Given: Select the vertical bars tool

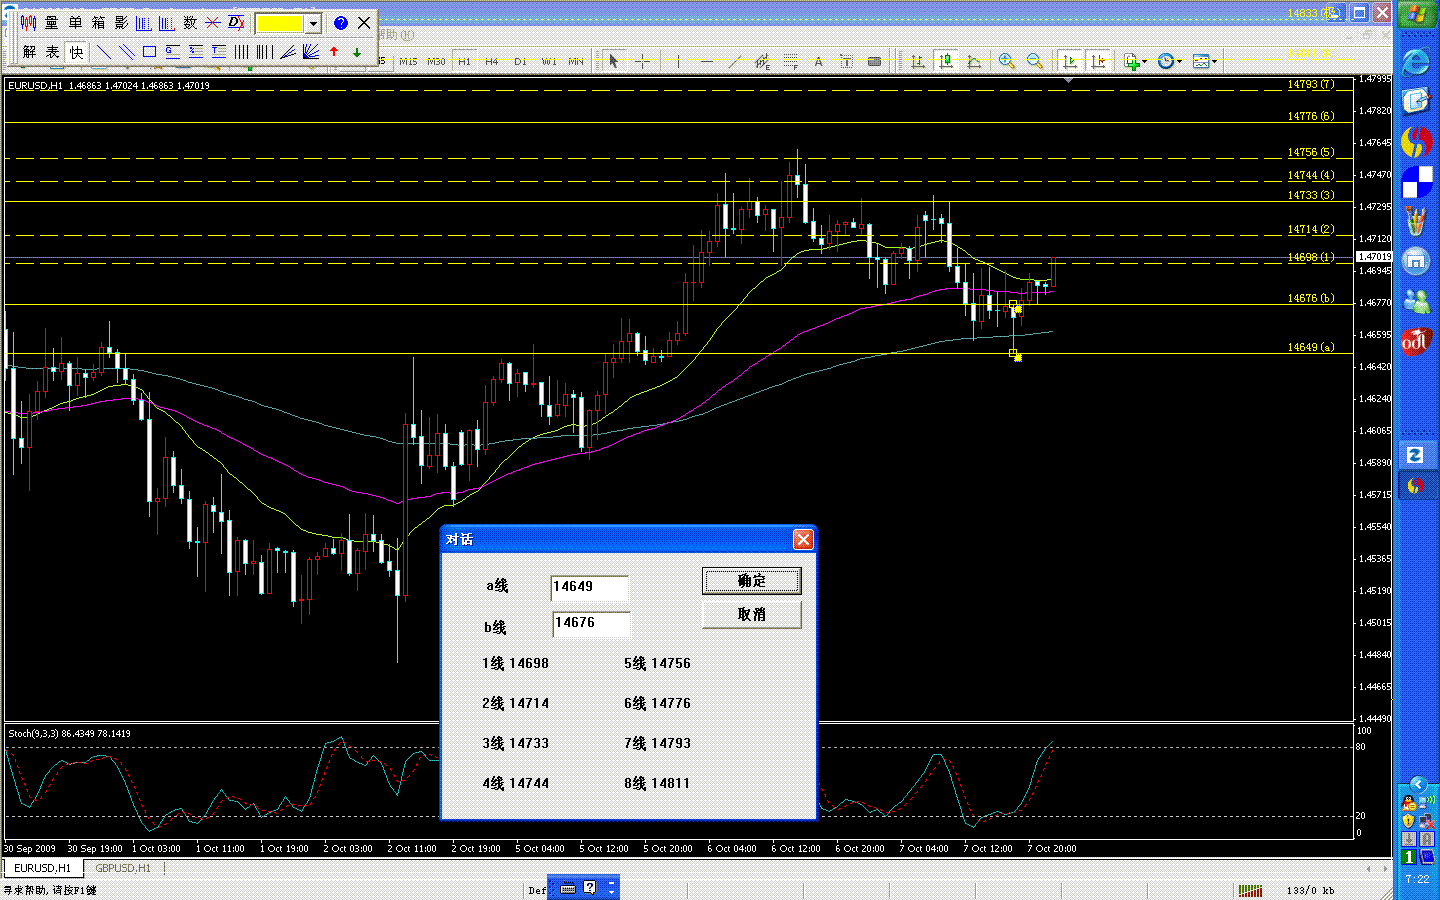Looking at the screenshot, I should click(x=242, y=52).
